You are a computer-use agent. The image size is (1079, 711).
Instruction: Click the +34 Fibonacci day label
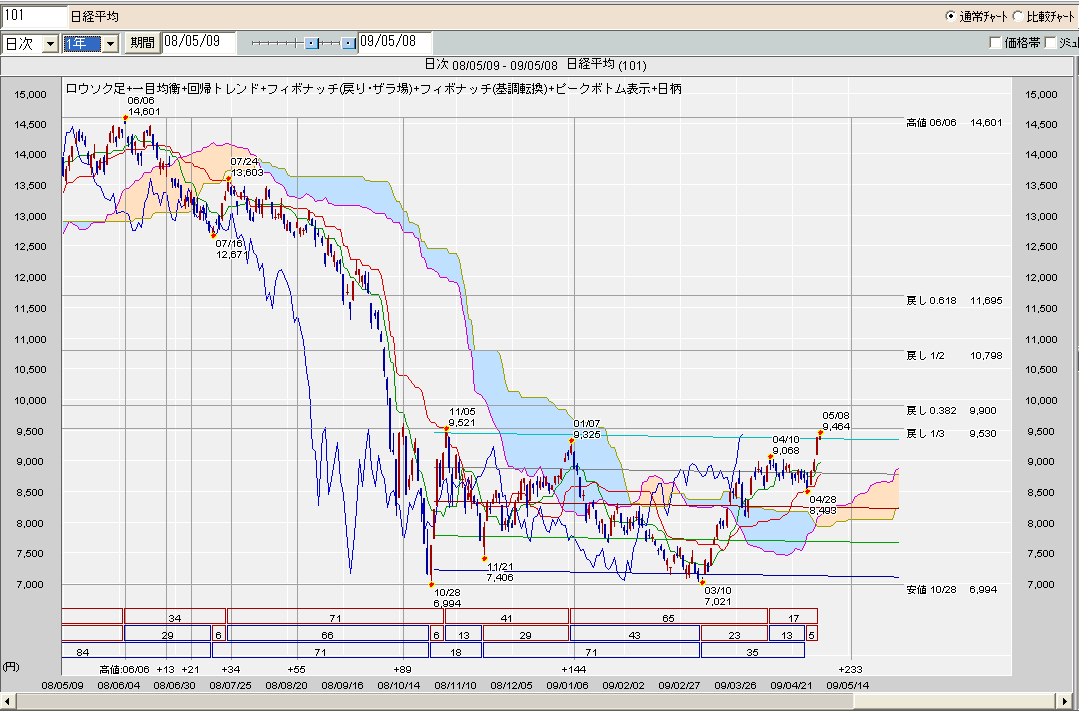tap(231, 669)
